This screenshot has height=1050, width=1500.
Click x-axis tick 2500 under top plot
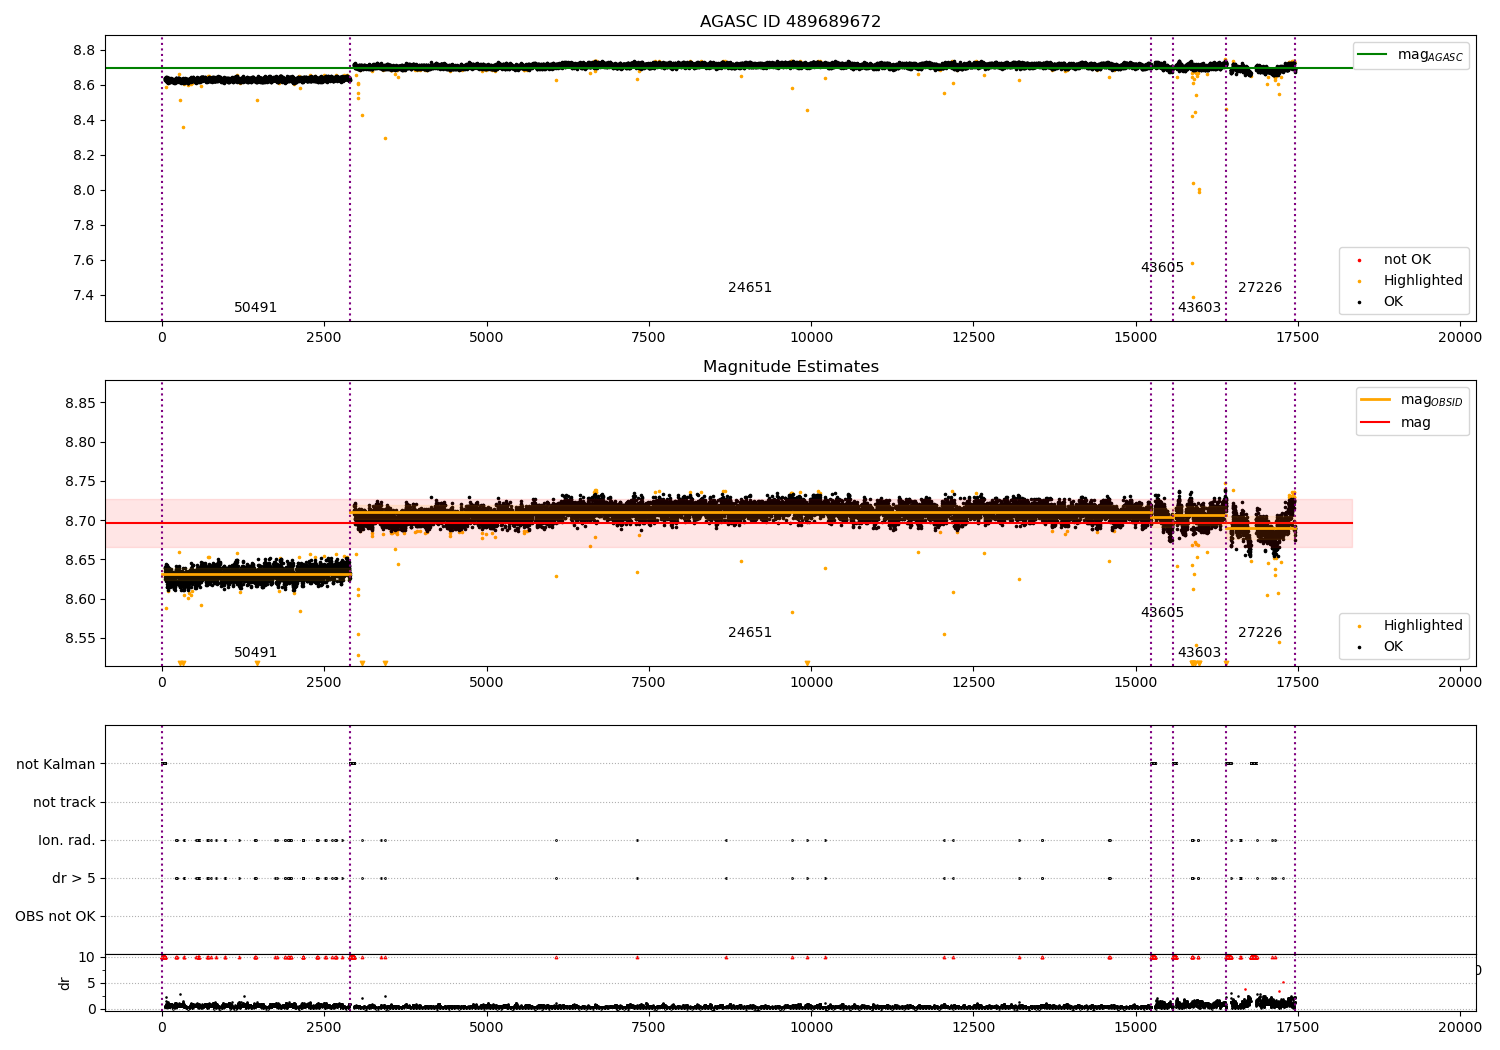pos(324,338)
